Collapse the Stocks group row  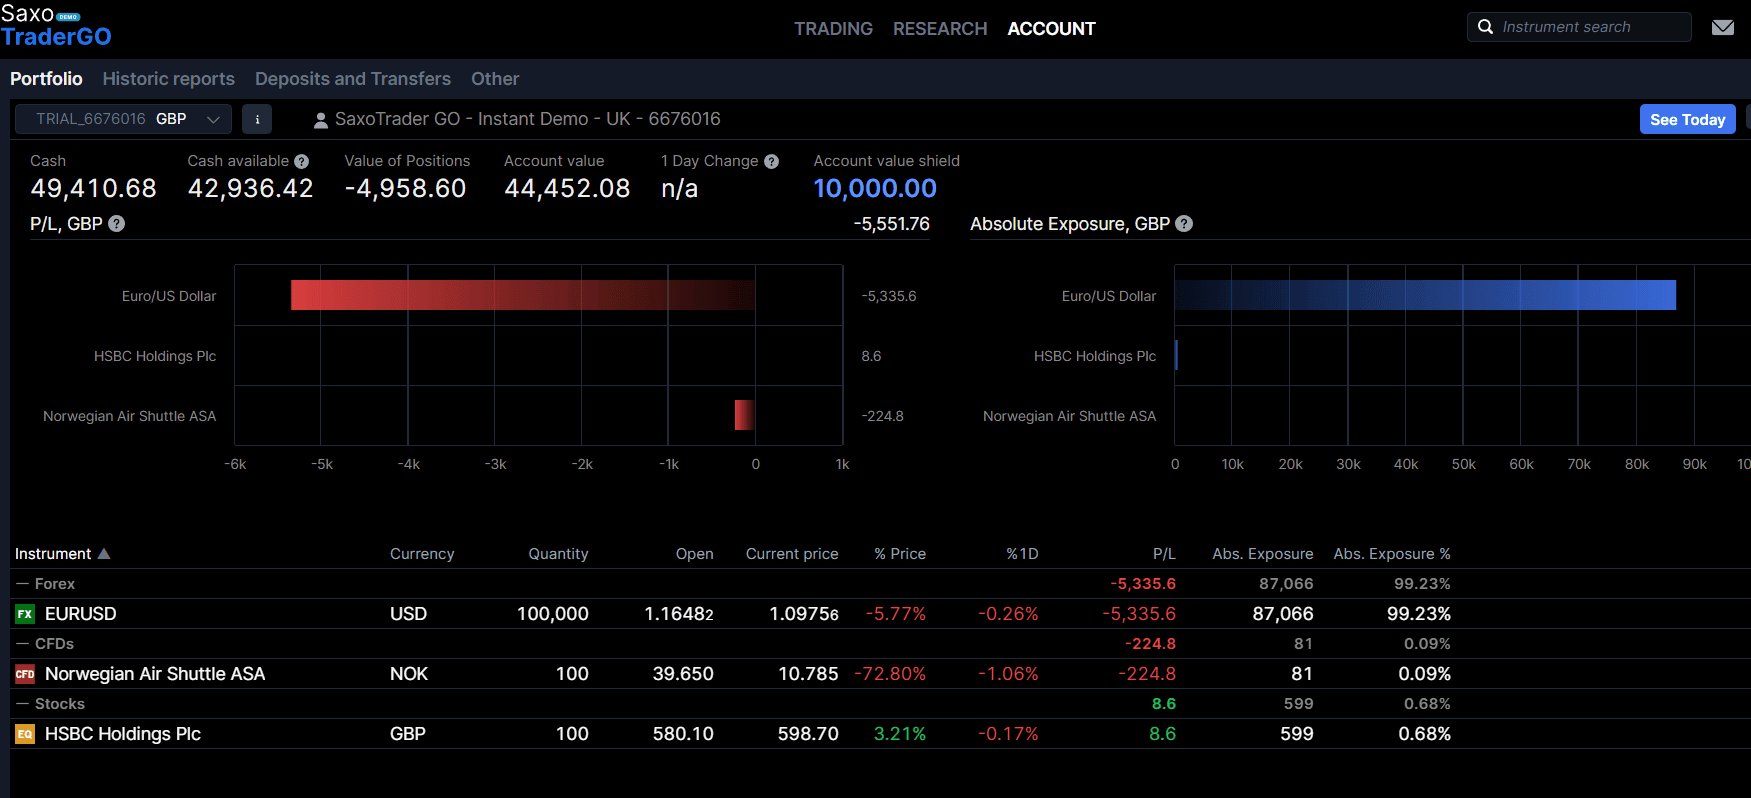point(23,704)
